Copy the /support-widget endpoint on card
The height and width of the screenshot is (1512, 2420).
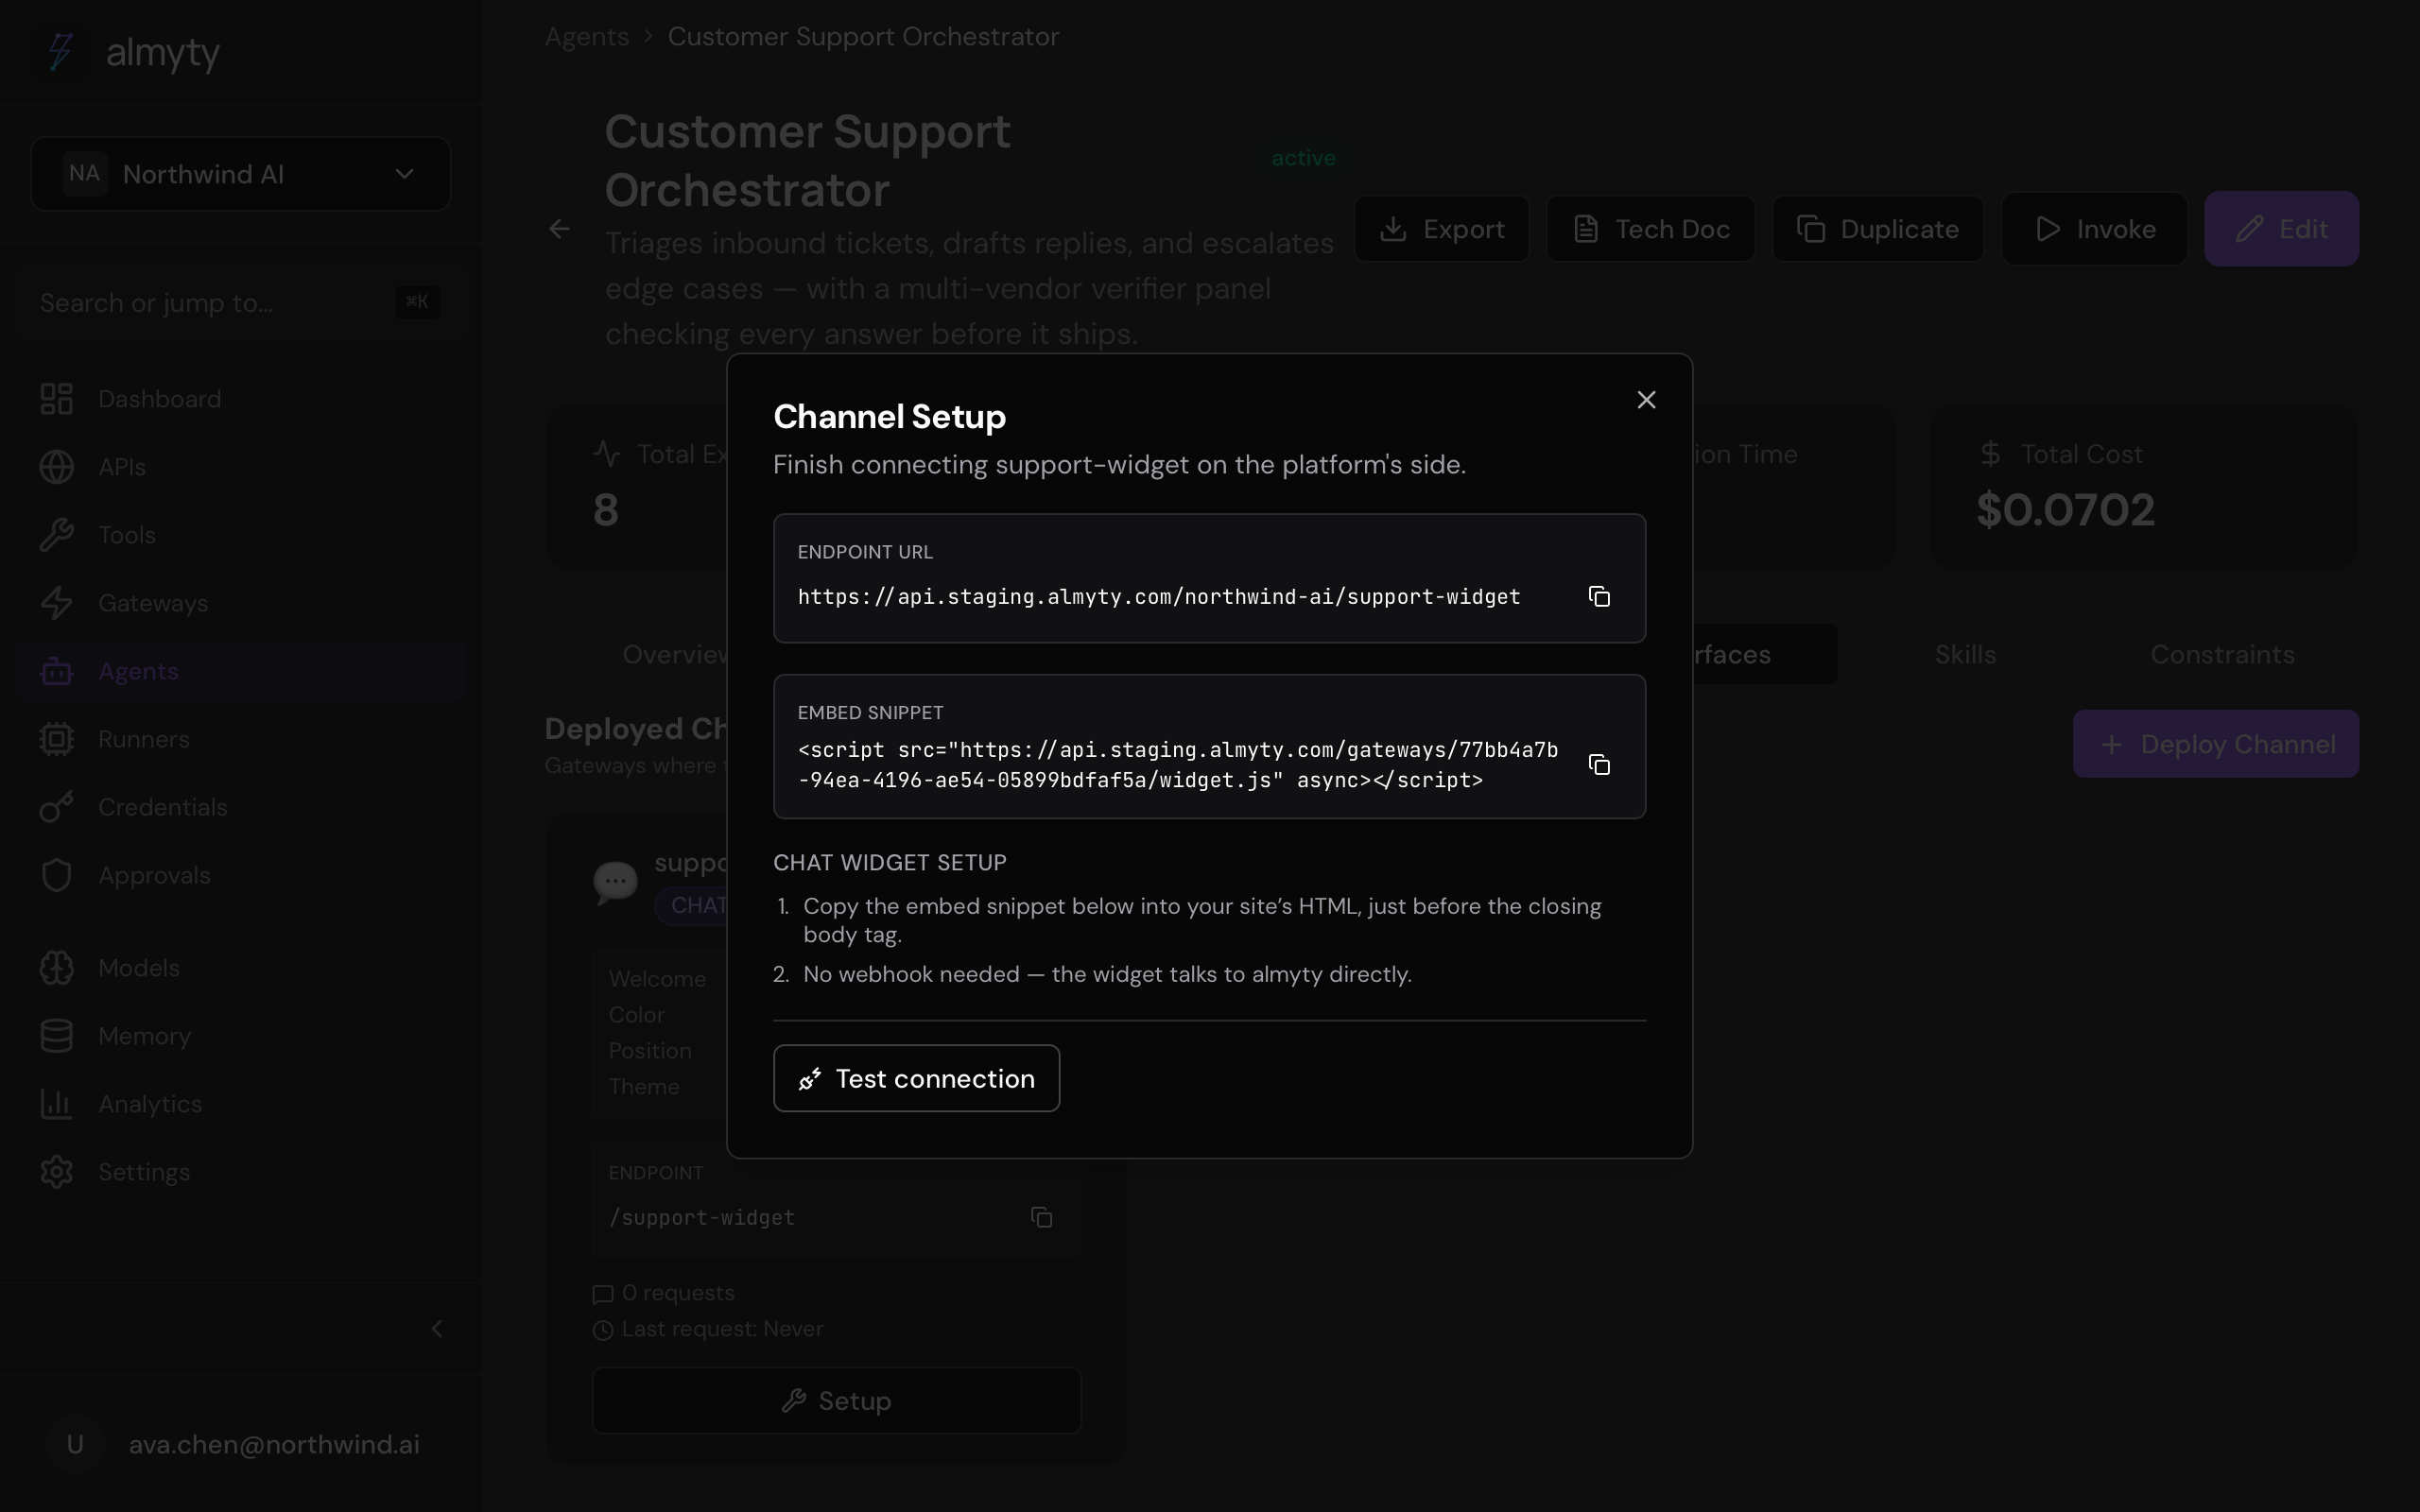tap(1041, 1217)
